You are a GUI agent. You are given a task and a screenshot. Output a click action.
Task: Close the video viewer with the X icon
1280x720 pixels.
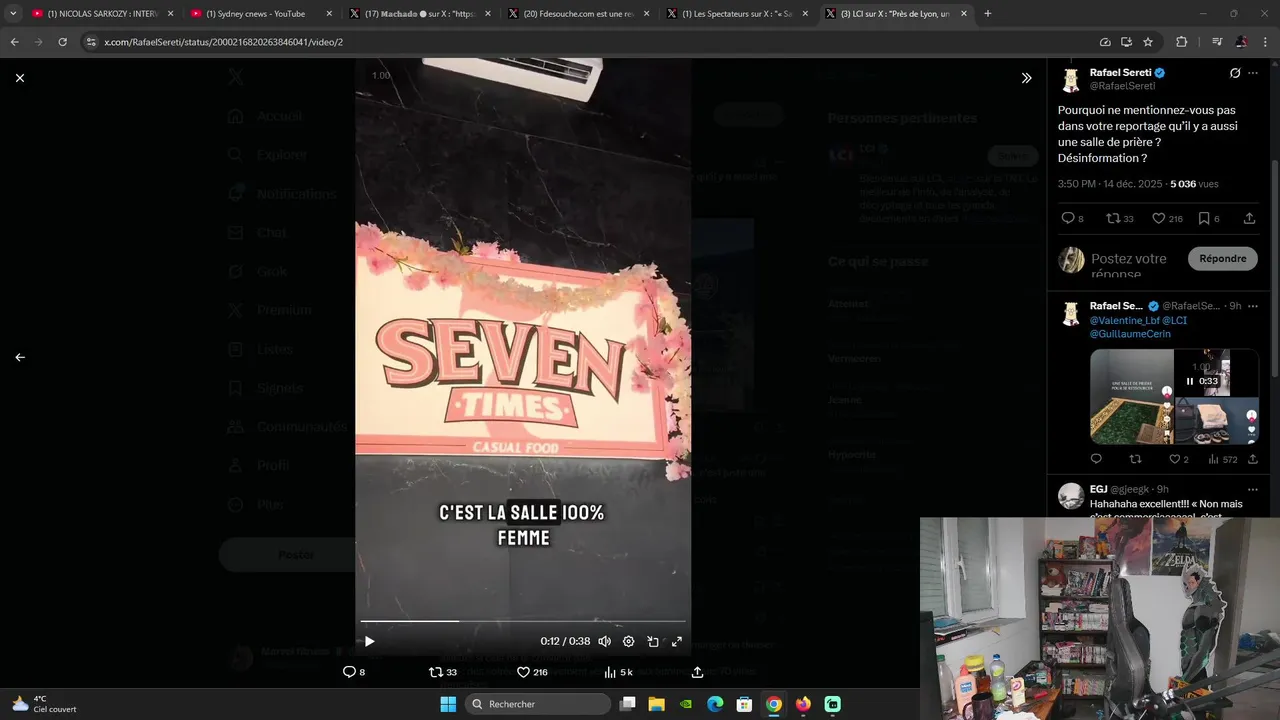coord(20,77)
